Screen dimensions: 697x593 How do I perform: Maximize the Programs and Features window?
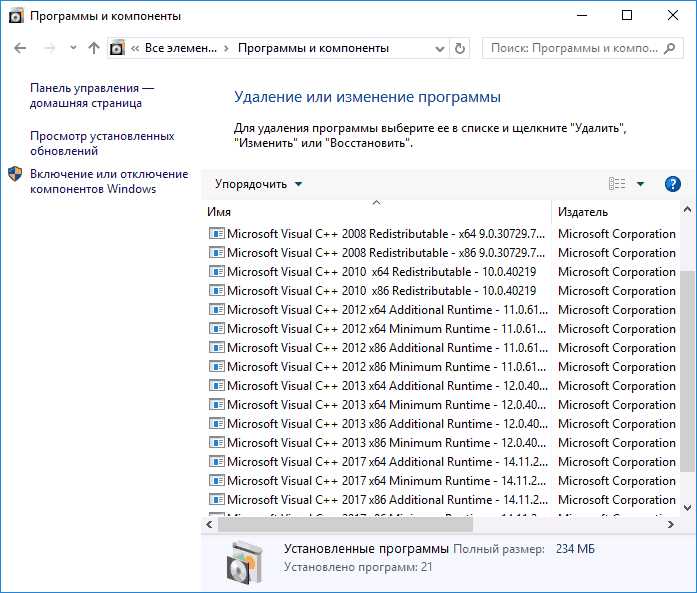pyautogui.click(x=627, y=16)
